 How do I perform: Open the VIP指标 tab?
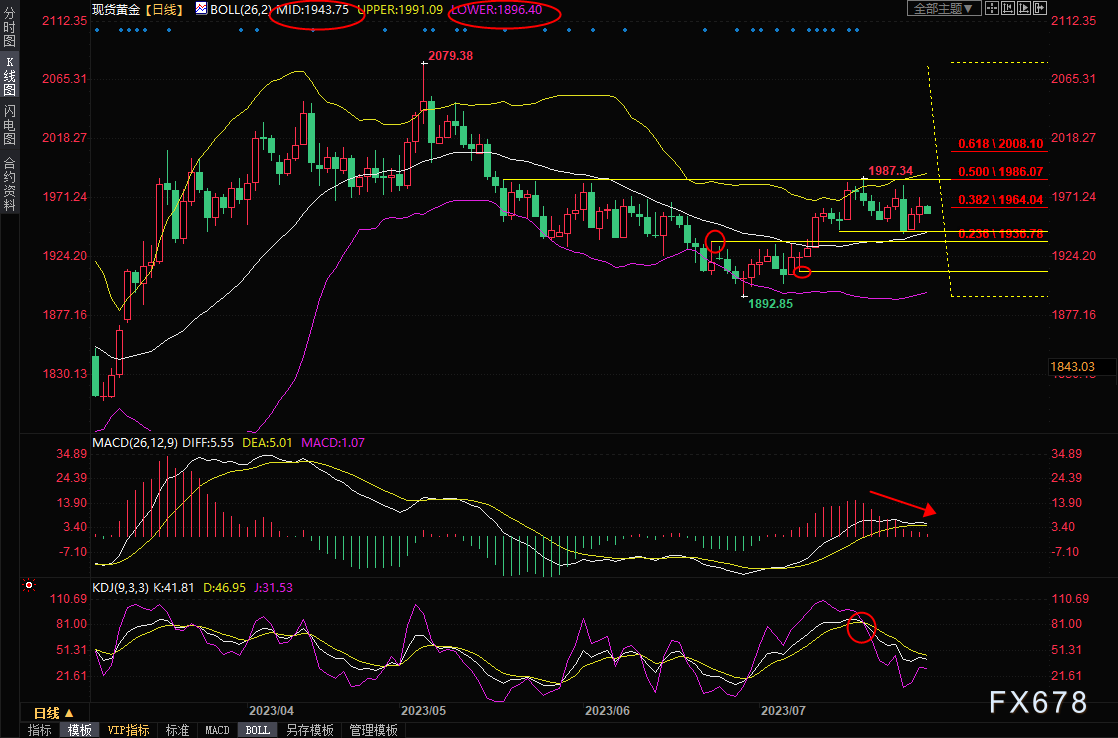tap(128, 730)
